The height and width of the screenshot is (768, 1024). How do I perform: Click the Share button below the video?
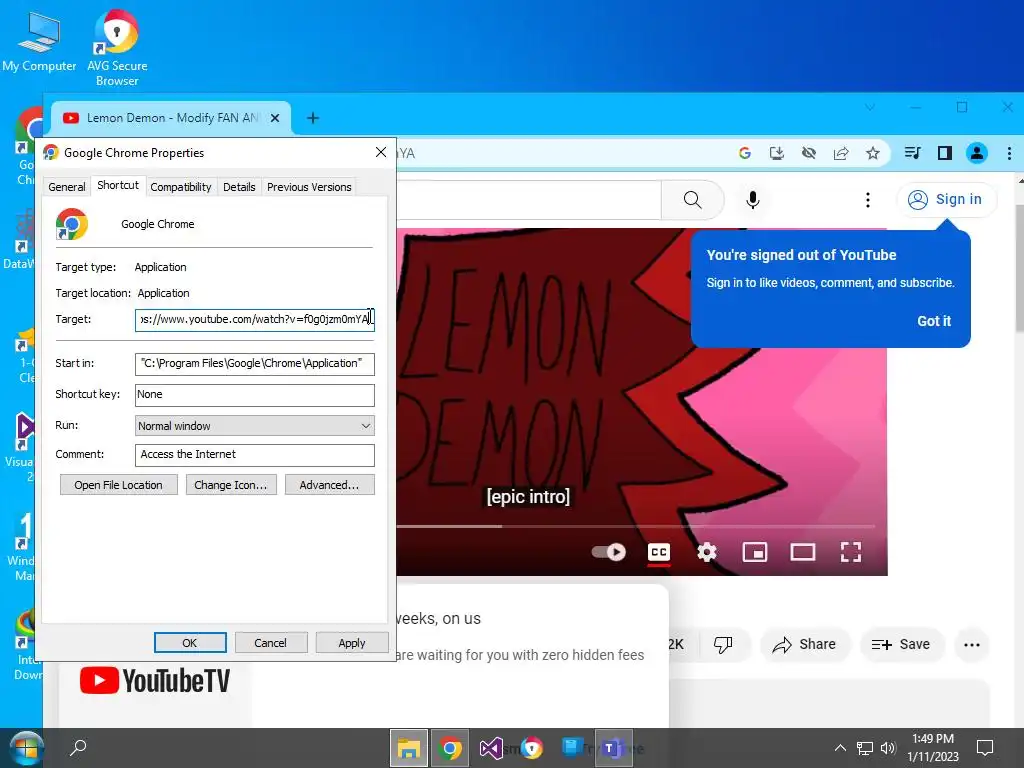805,645
